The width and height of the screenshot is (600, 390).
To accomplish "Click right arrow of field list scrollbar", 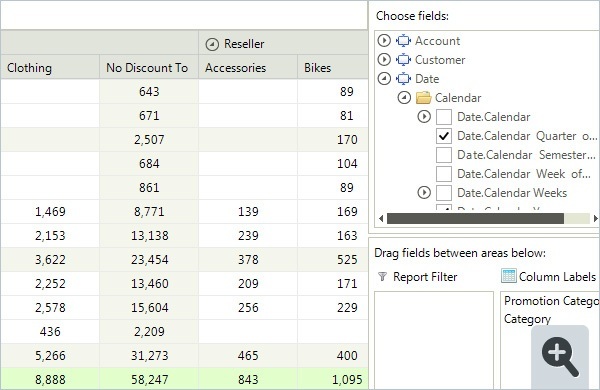I will (x=595, y=219).
